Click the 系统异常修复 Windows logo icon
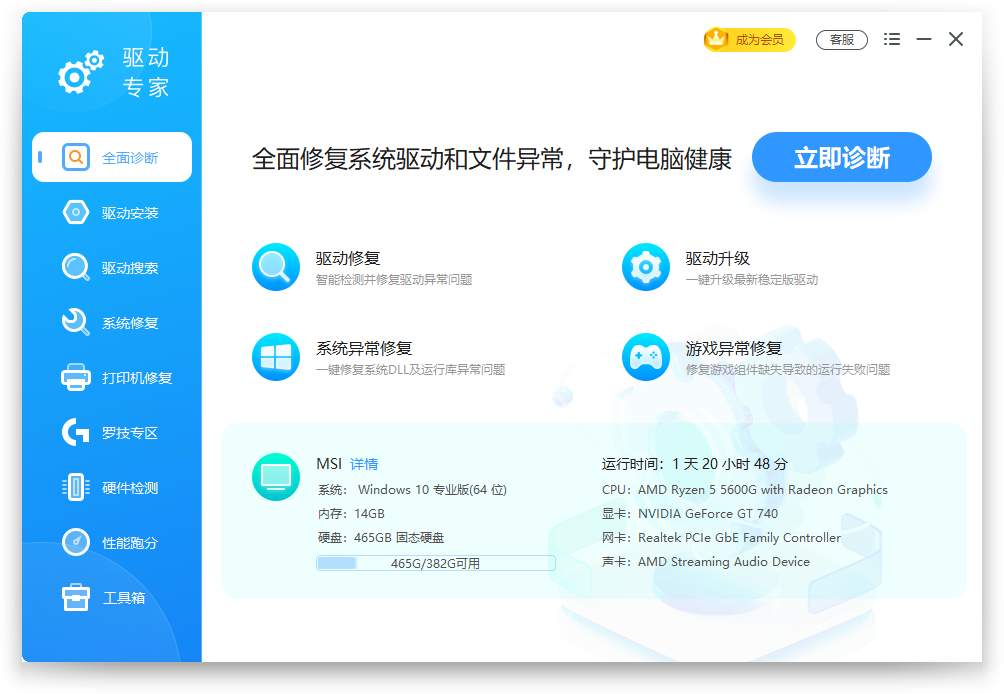 pos(276,357)
